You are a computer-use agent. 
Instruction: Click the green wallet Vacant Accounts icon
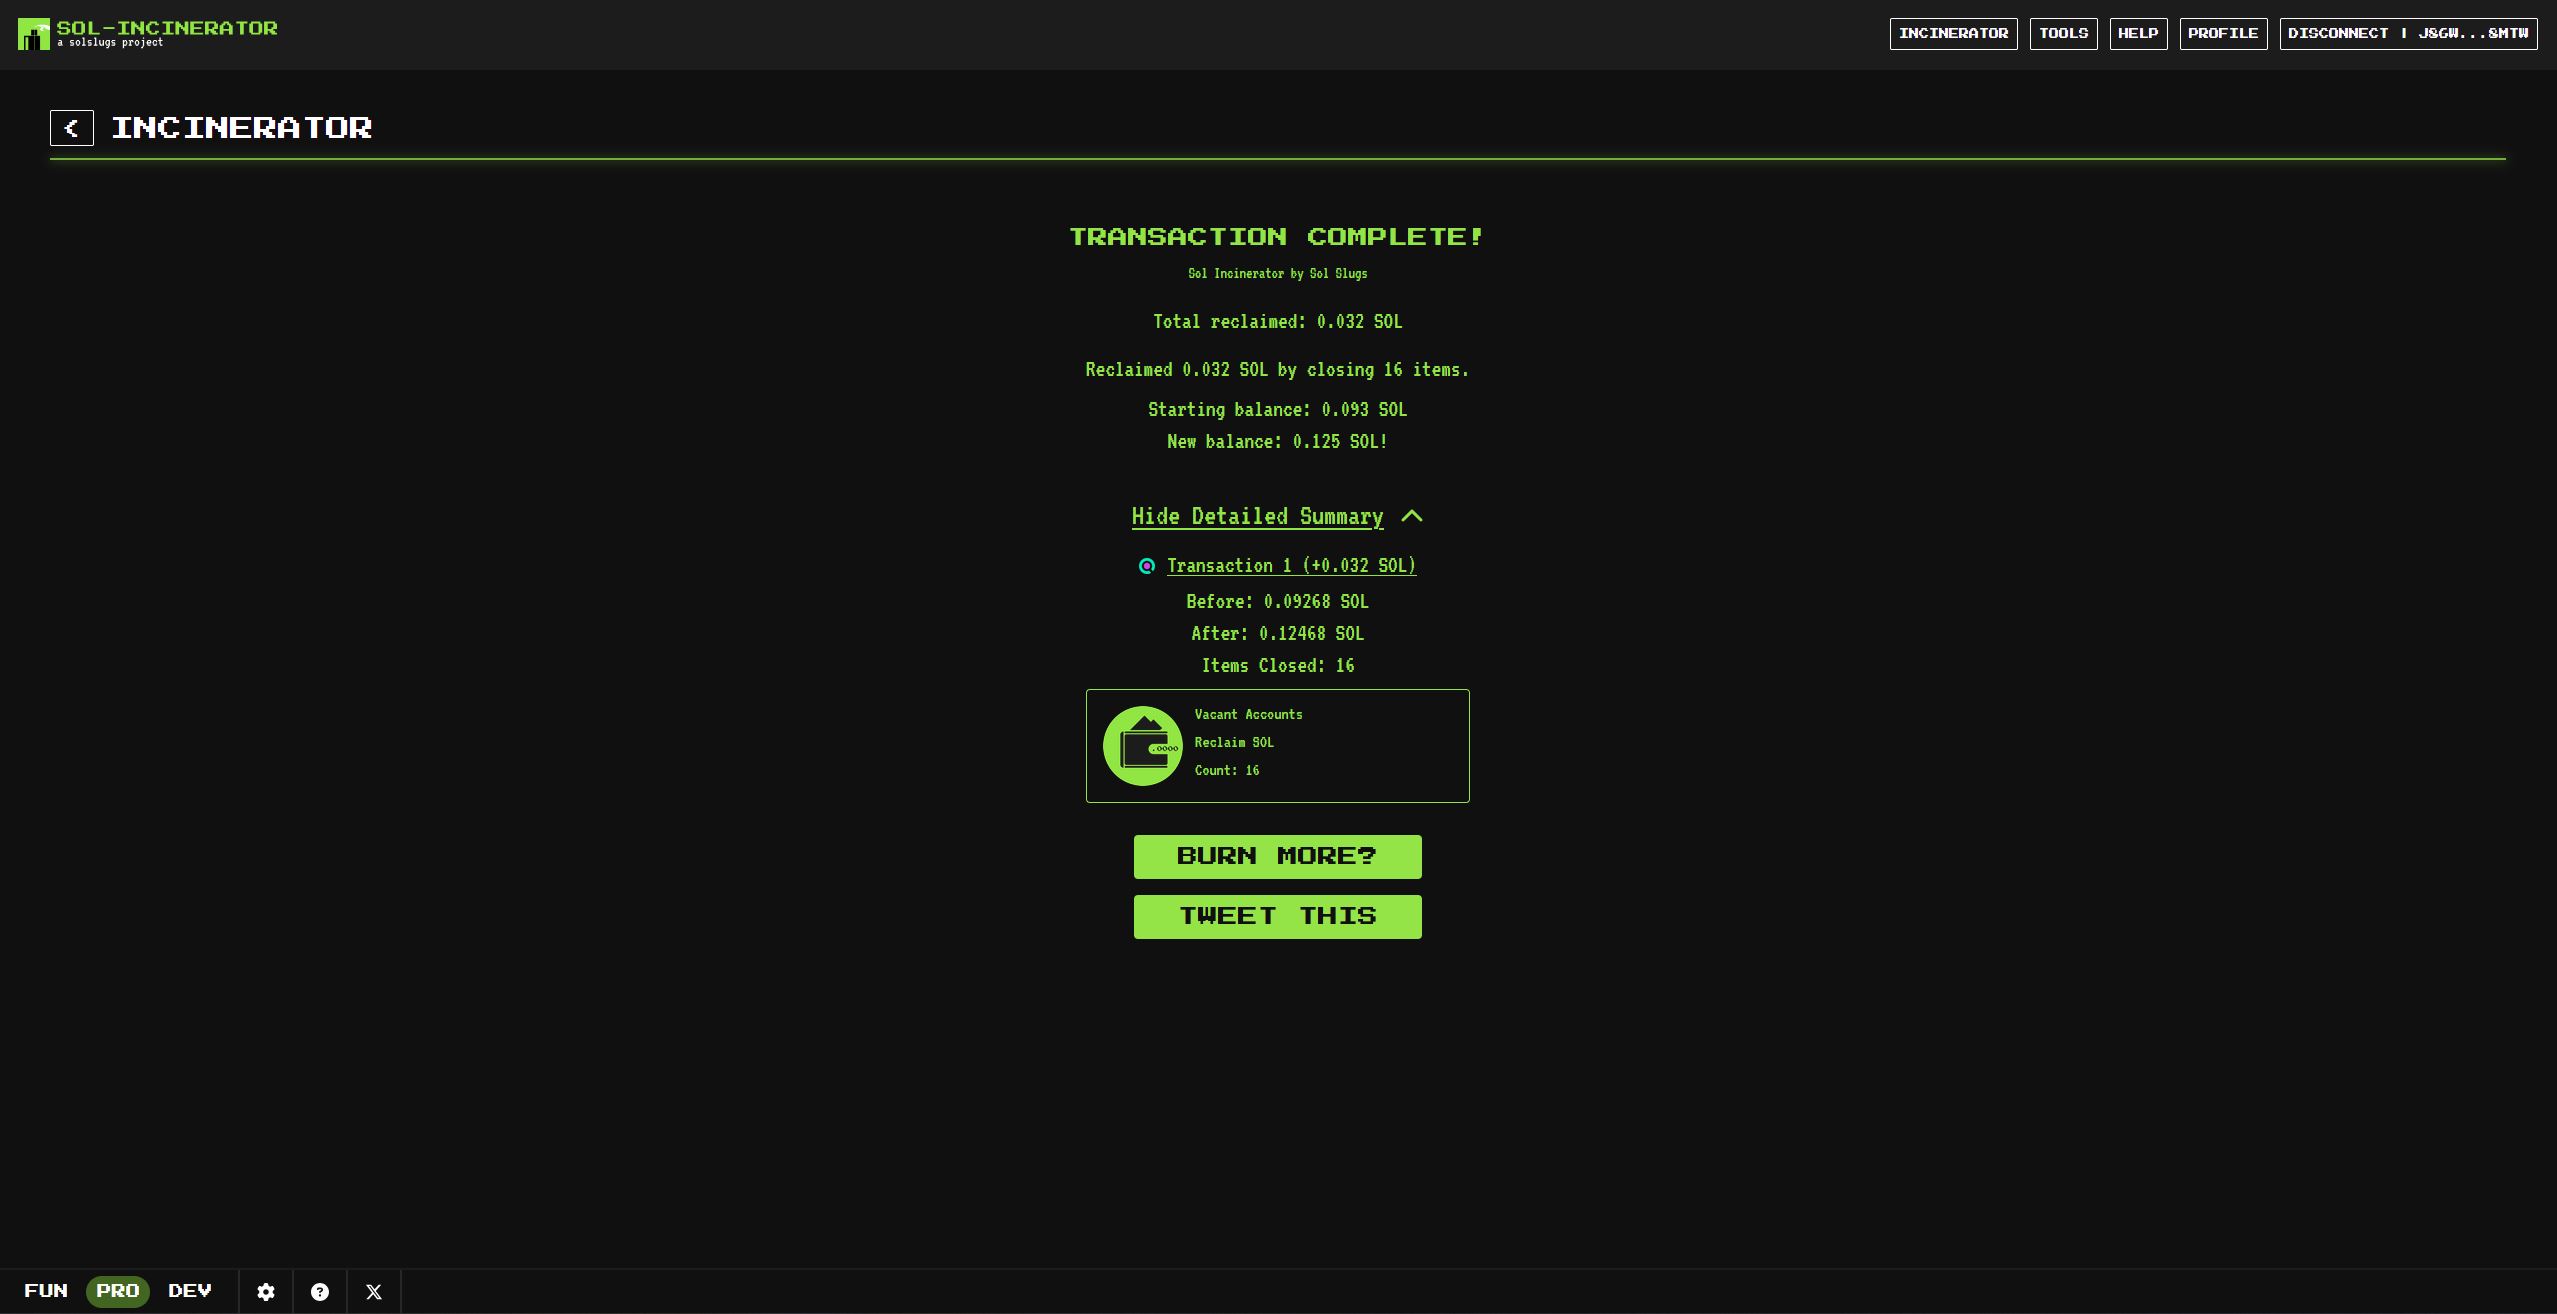[1142, 746]
